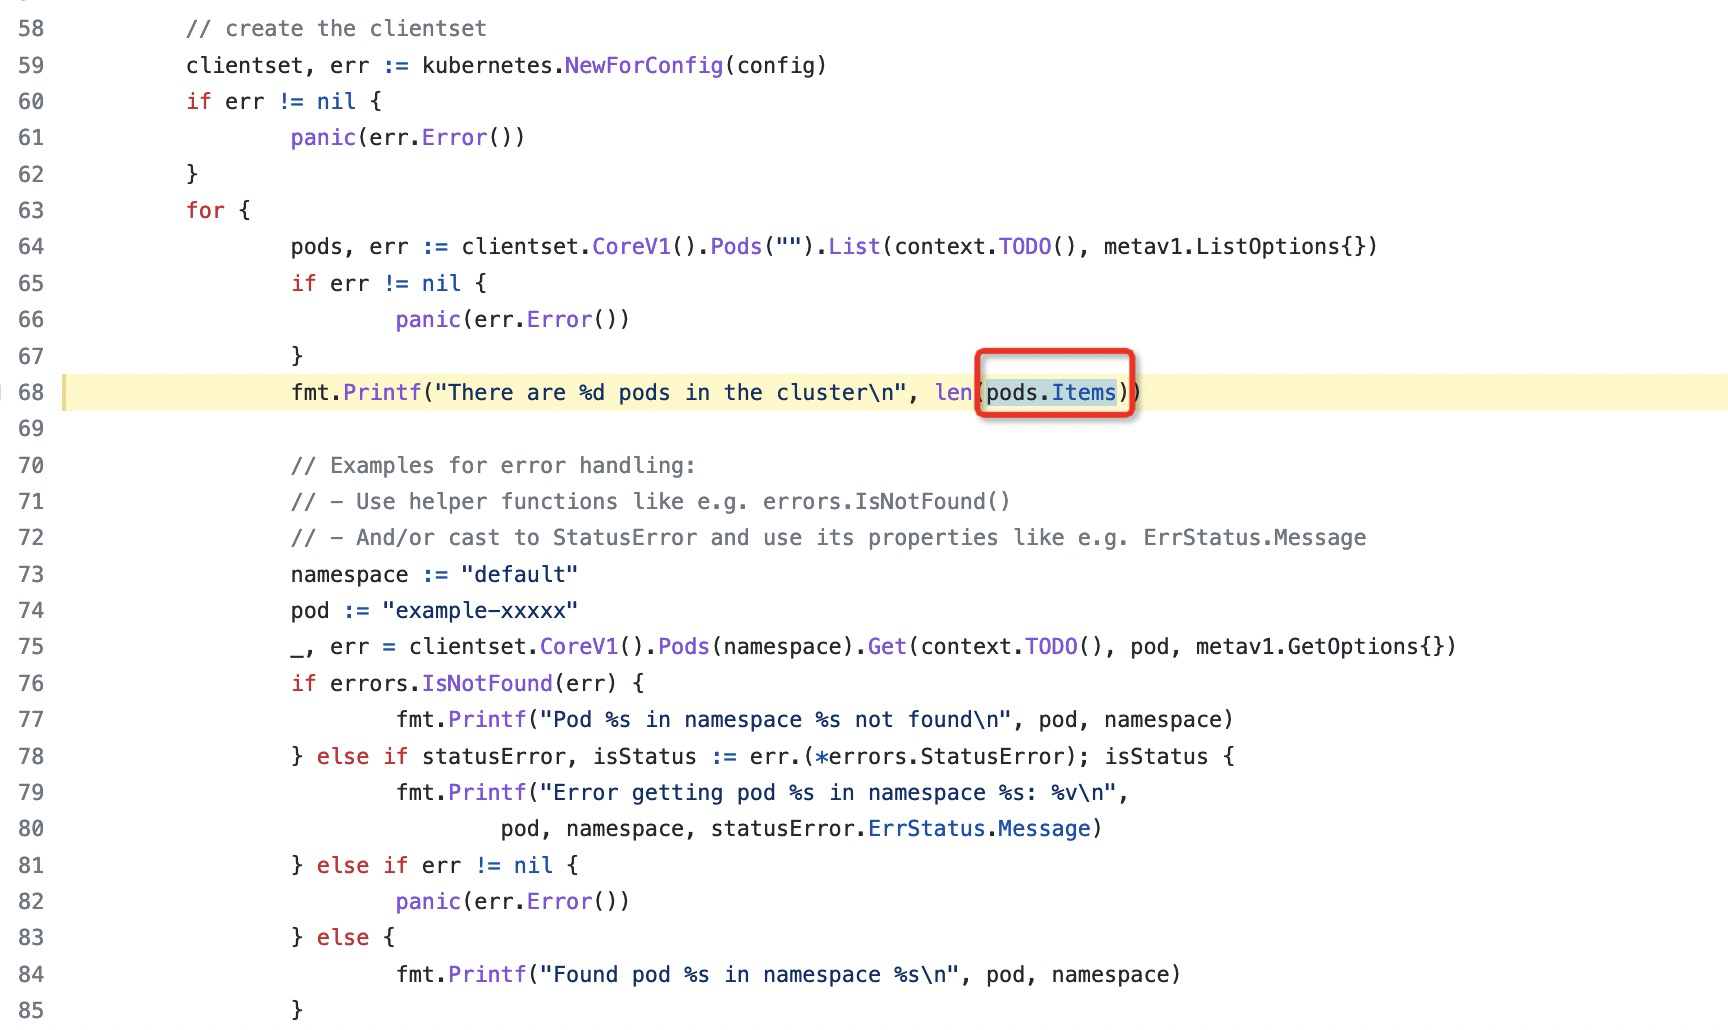Click the len keyword on line 68

[x=954, y=392]
